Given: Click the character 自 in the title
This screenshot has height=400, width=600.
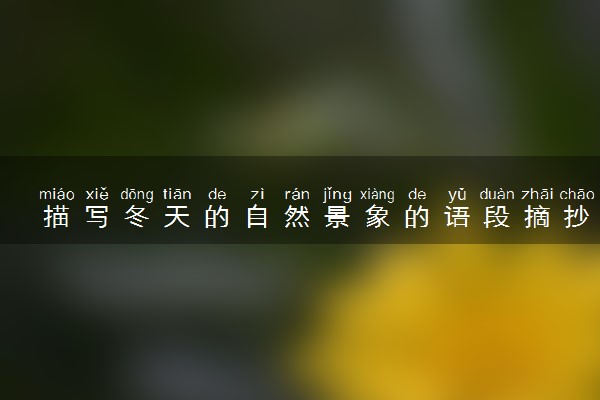Looking at the screenshot, I should point(257,217).
